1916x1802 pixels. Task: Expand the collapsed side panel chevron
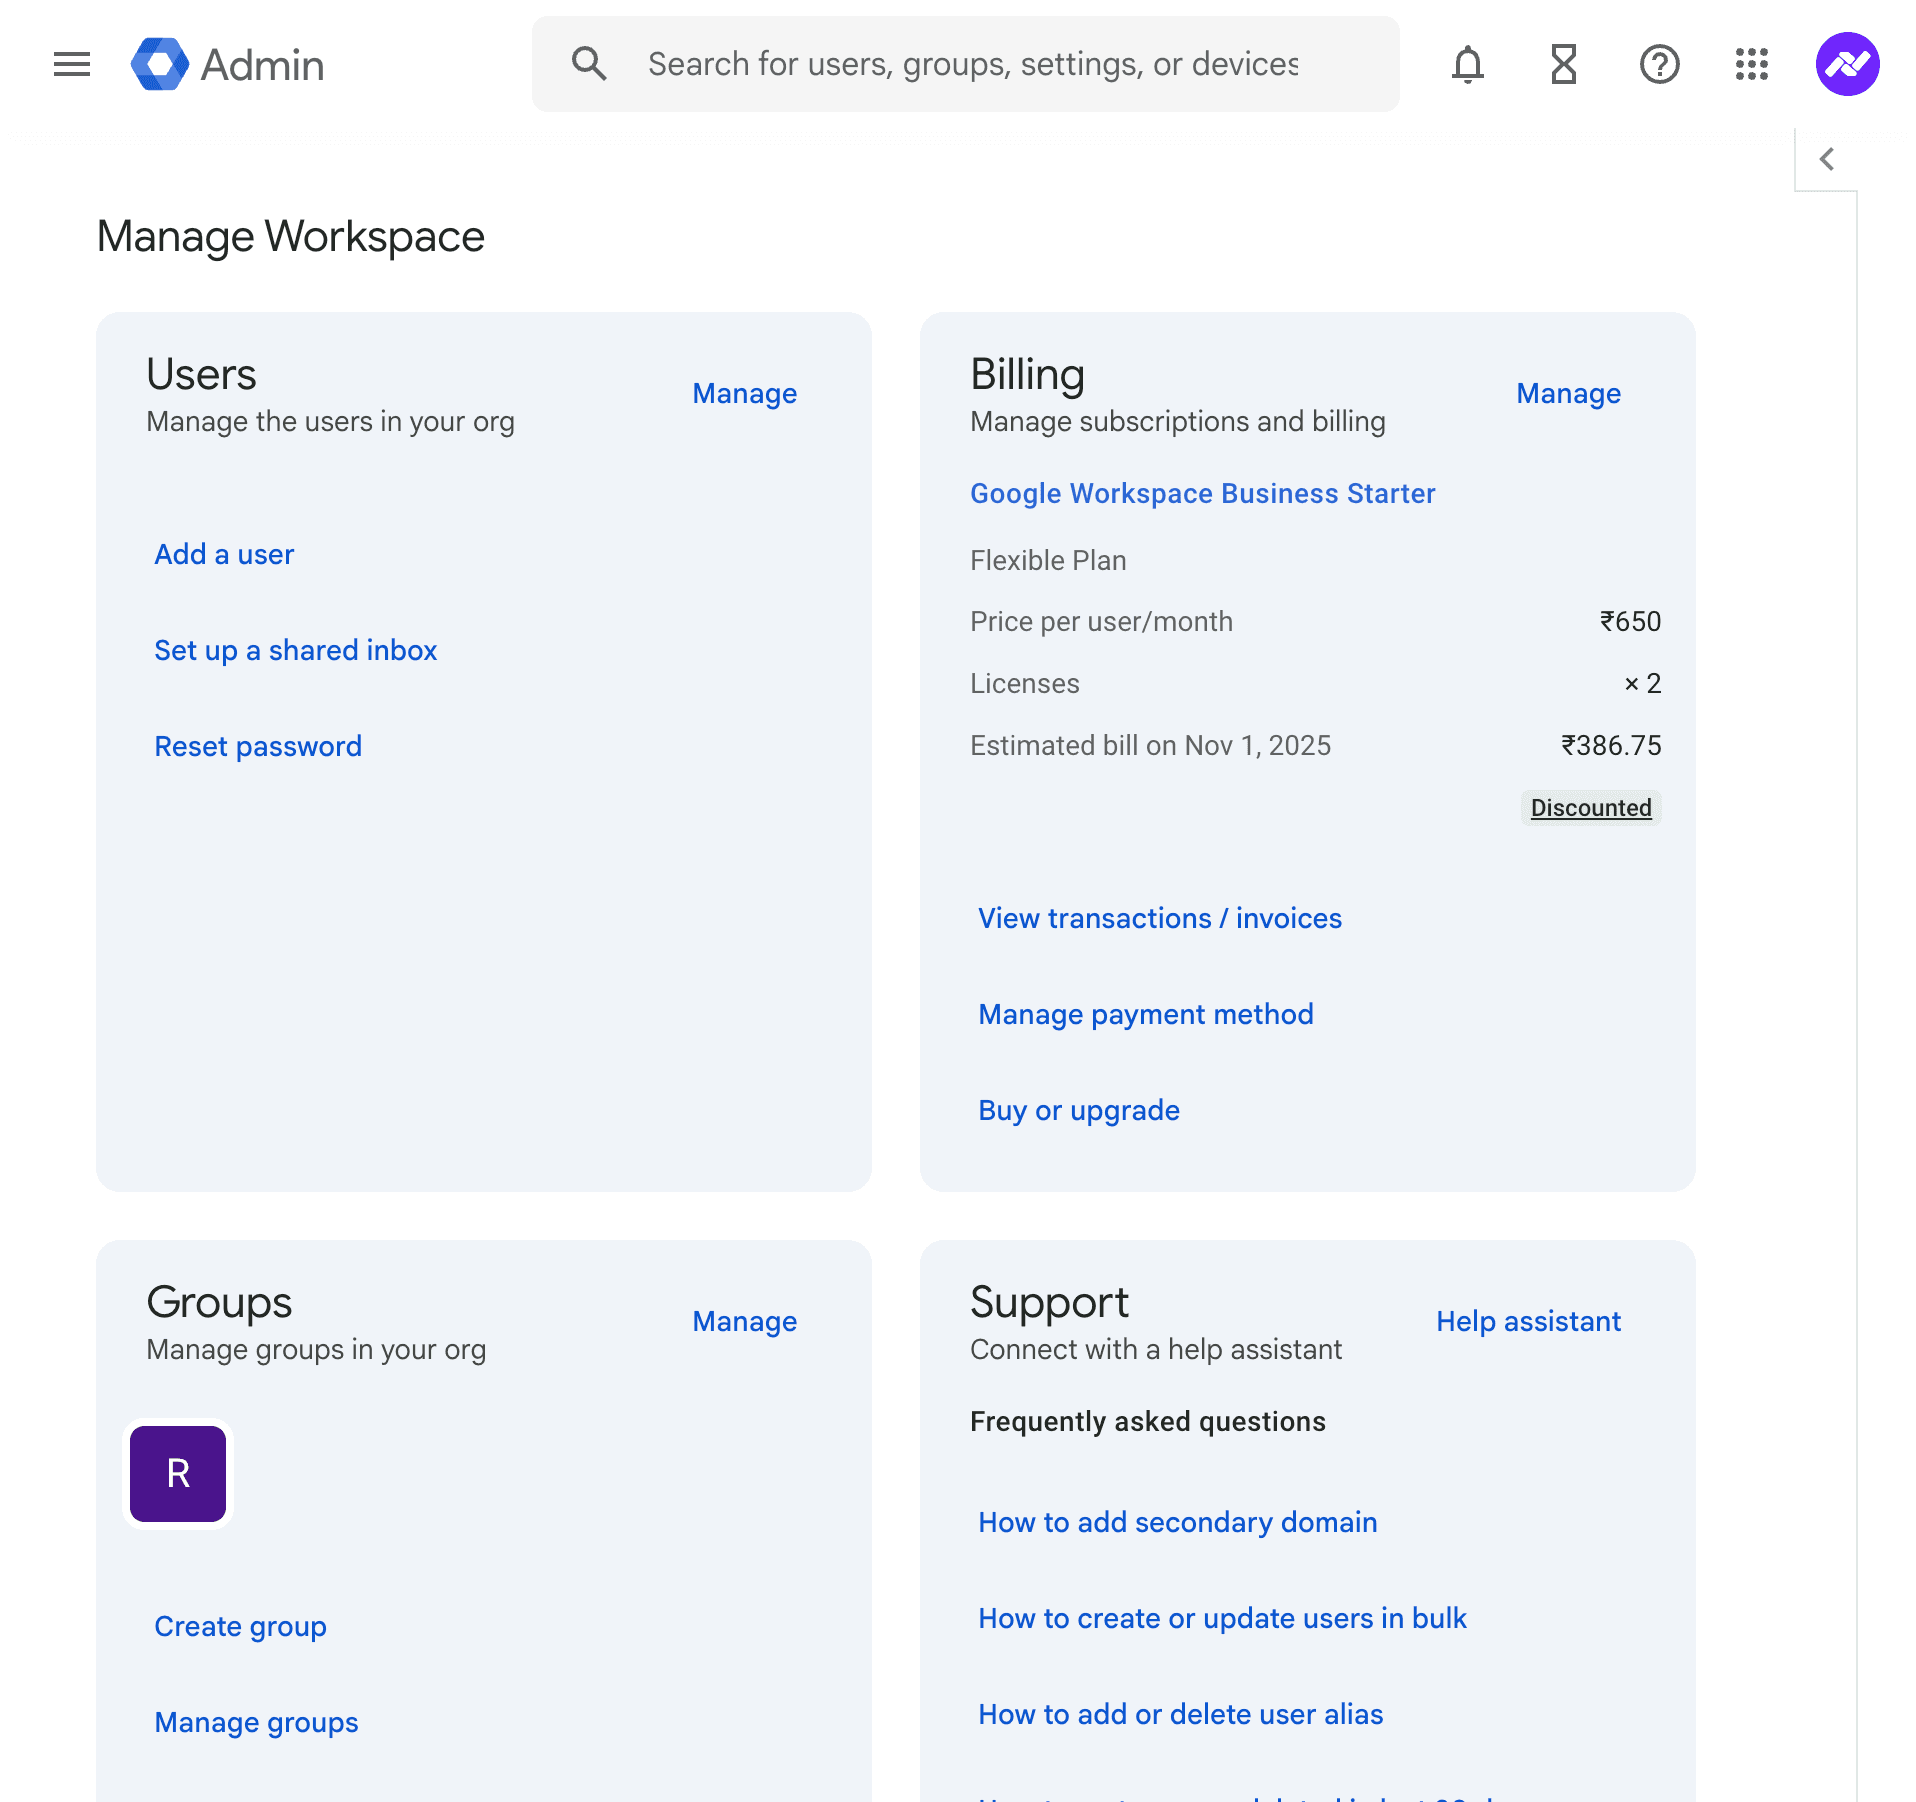point(1827,159)
